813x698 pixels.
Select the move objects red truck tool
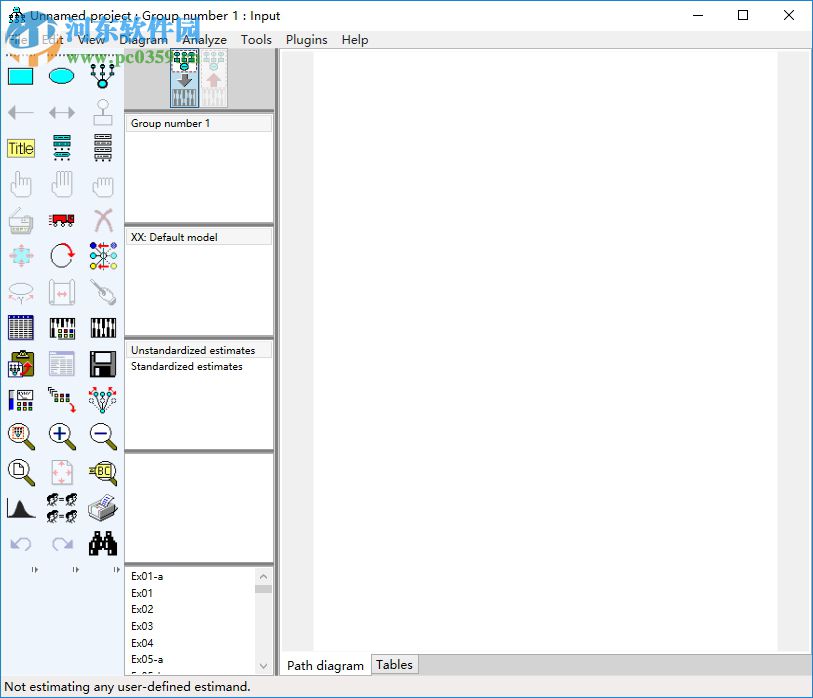click(x=62, y=220)
